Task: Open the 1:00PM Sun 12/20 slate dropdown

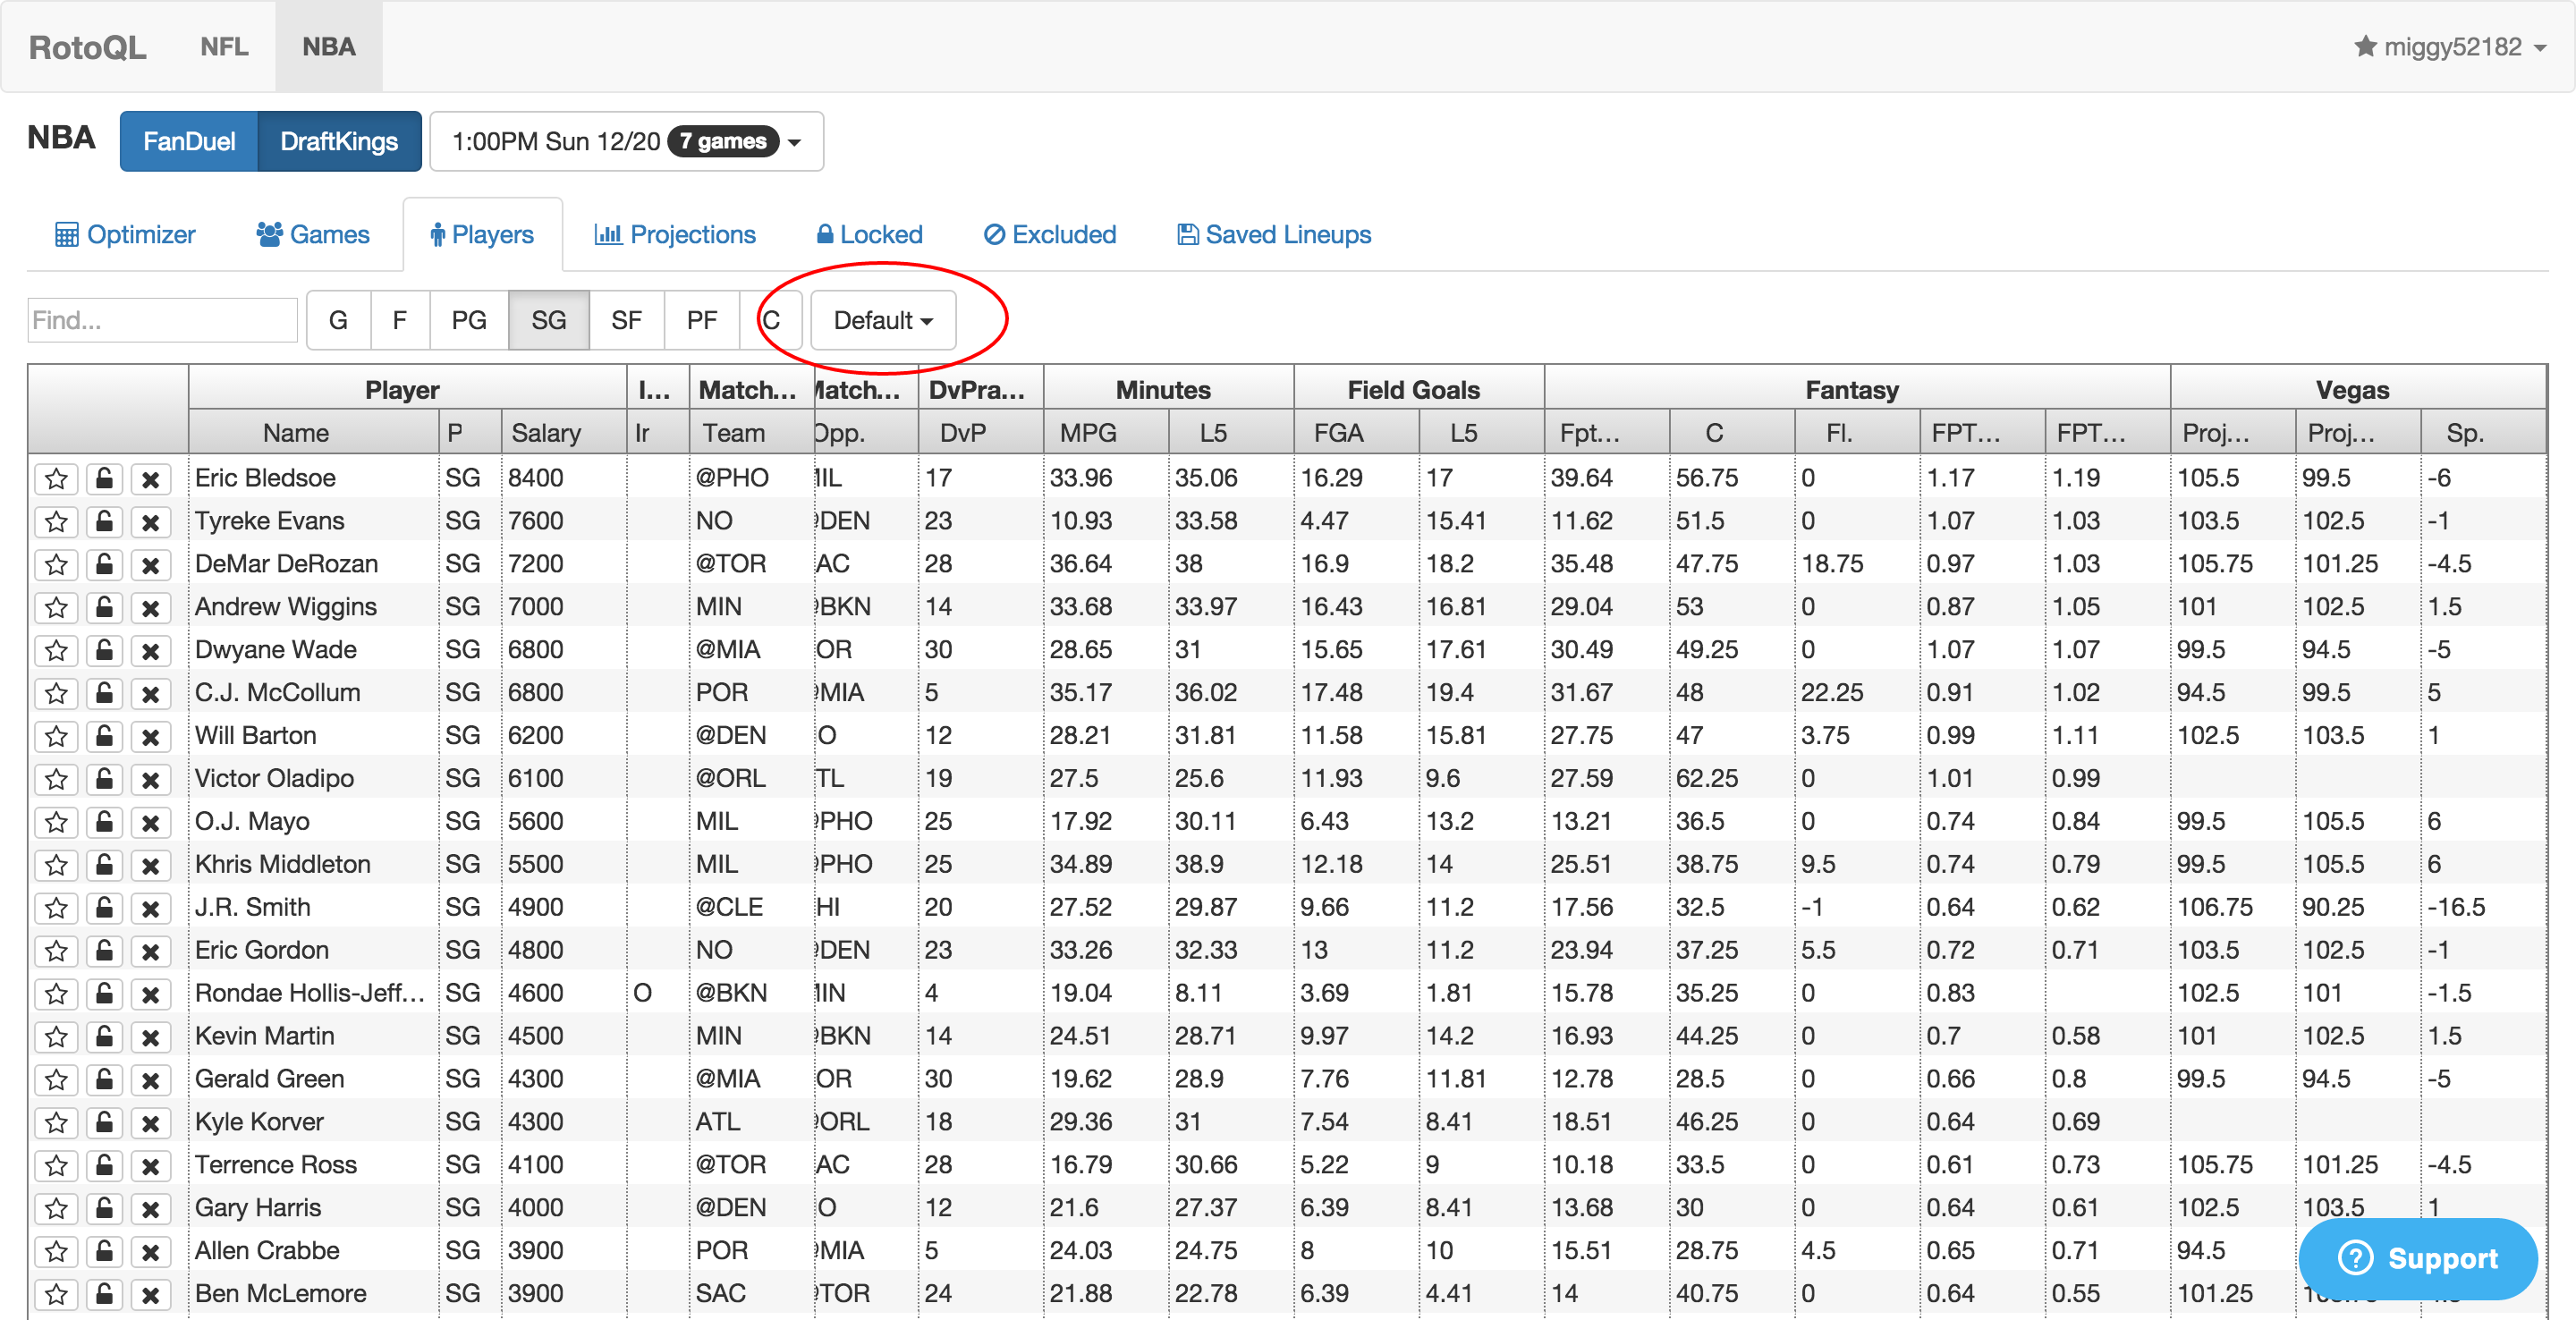Action: [627, 141]
